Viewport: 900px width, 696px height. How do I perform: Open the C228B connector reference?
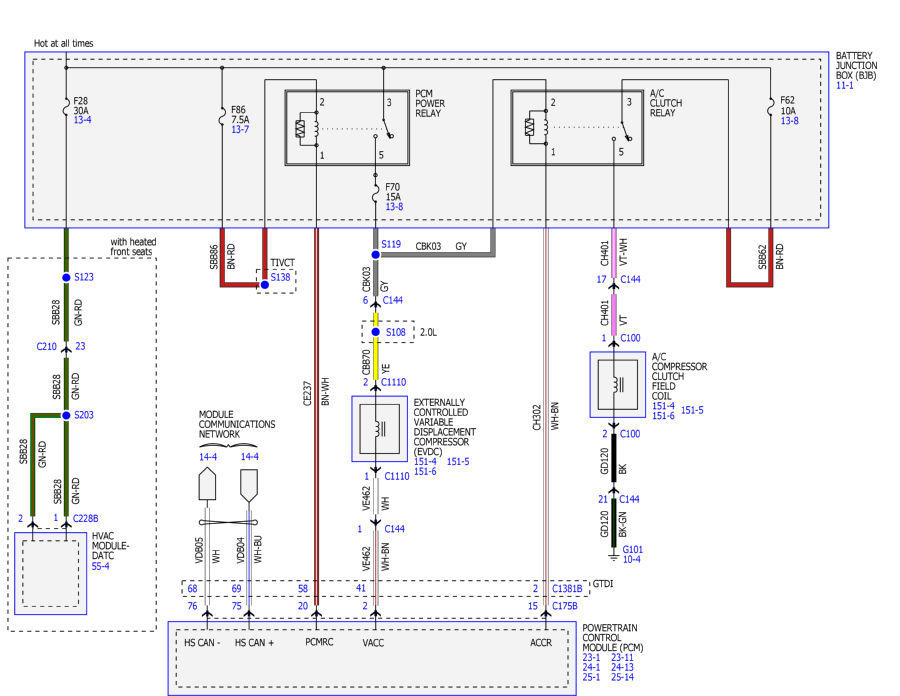(x=86, y=518)
